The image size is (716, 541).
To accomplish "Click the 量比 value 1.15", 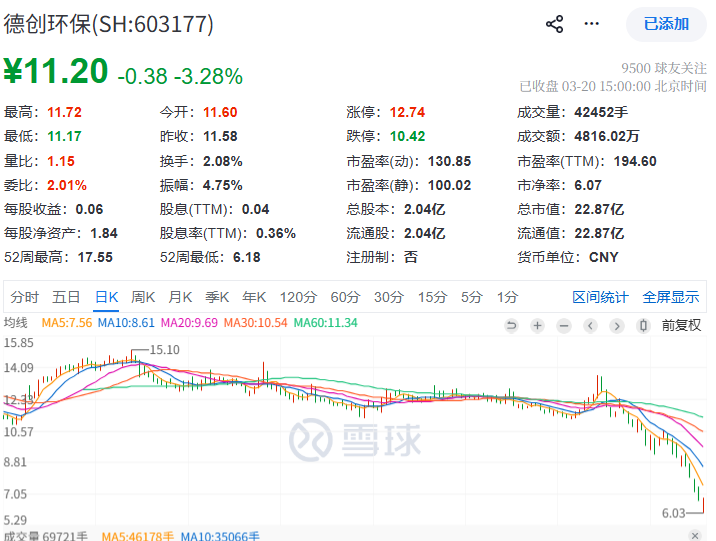I will (x=61, y=161).
